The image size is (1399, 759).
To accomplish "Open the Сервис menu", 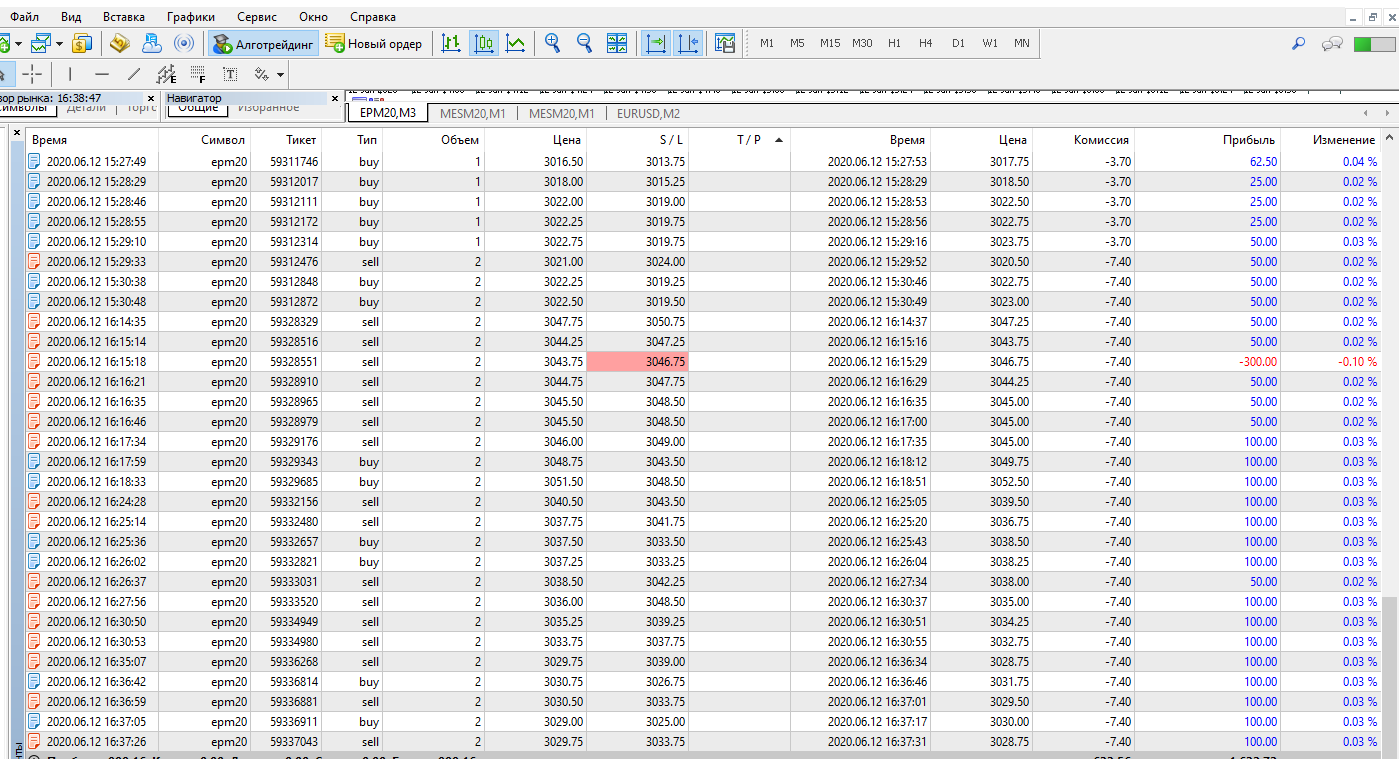I will [x=257, y=17].
